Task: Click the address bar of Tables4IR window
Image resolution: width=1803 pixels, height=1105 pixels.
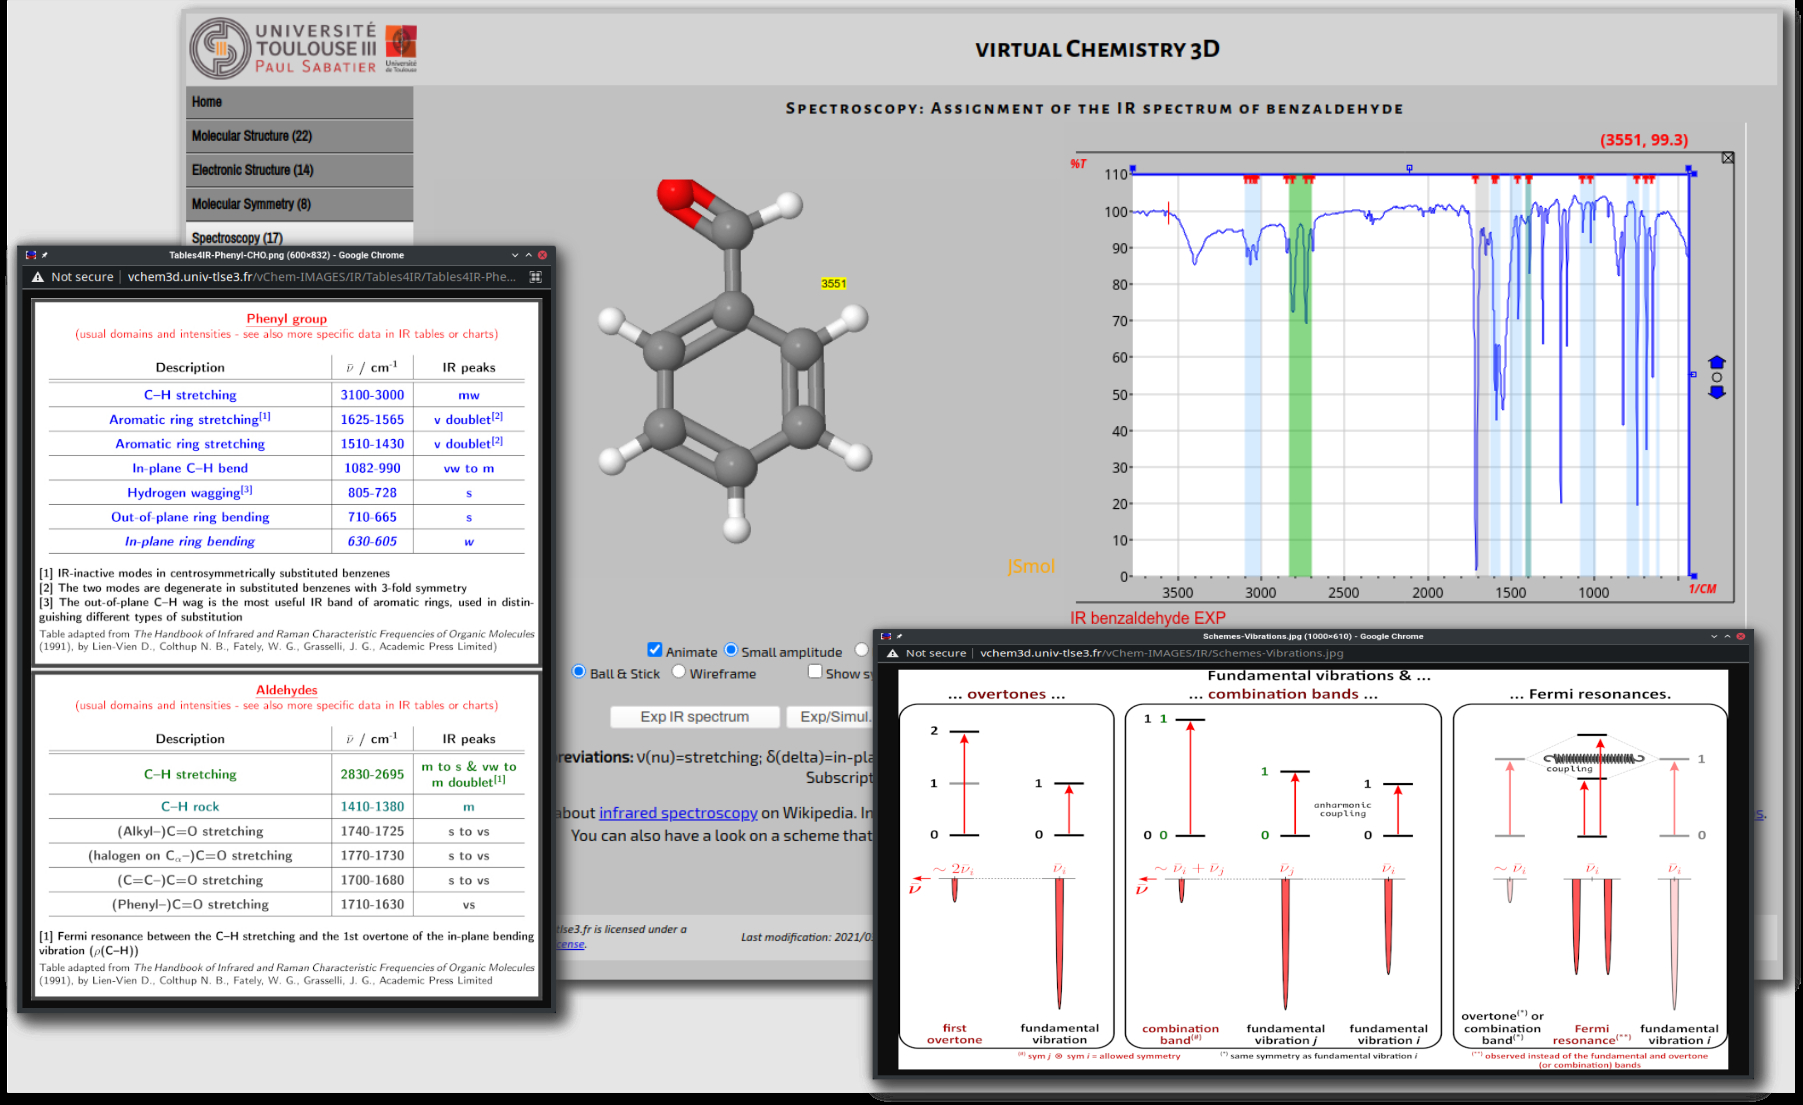Action: 320,277
